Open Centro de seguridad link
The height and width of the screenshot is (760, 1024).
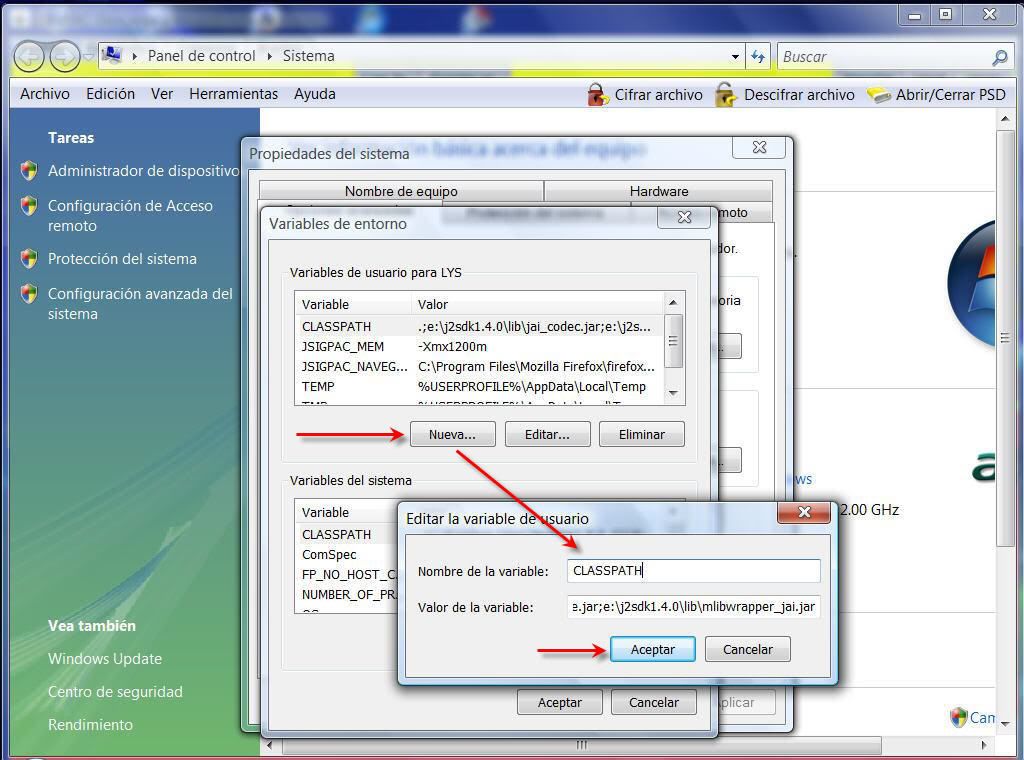(115, 691)
